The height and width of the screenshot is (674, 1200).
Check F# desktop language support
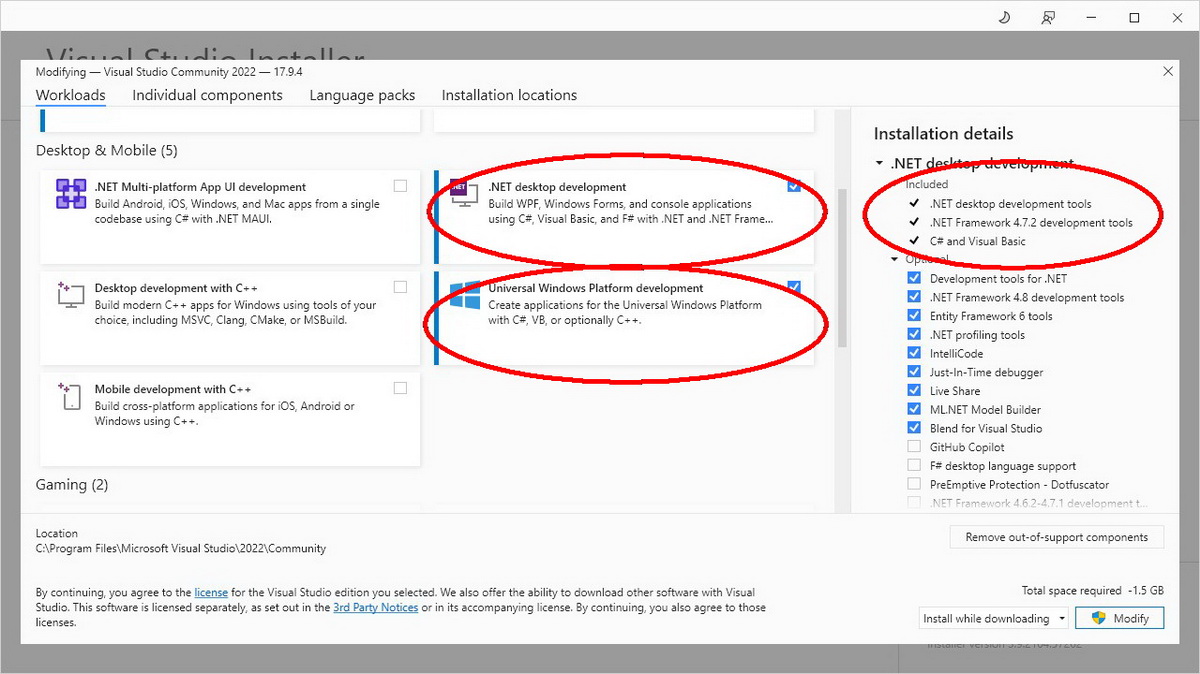[x=913, y=465]
